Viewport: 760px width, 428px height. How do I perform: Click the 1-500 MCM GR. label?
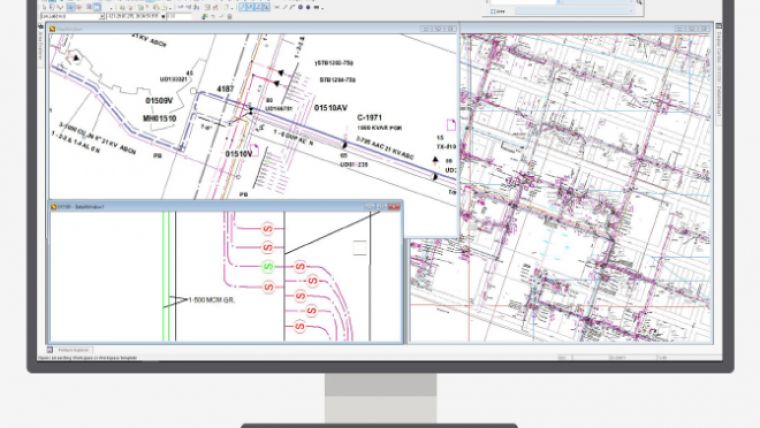tap(211, 300)
